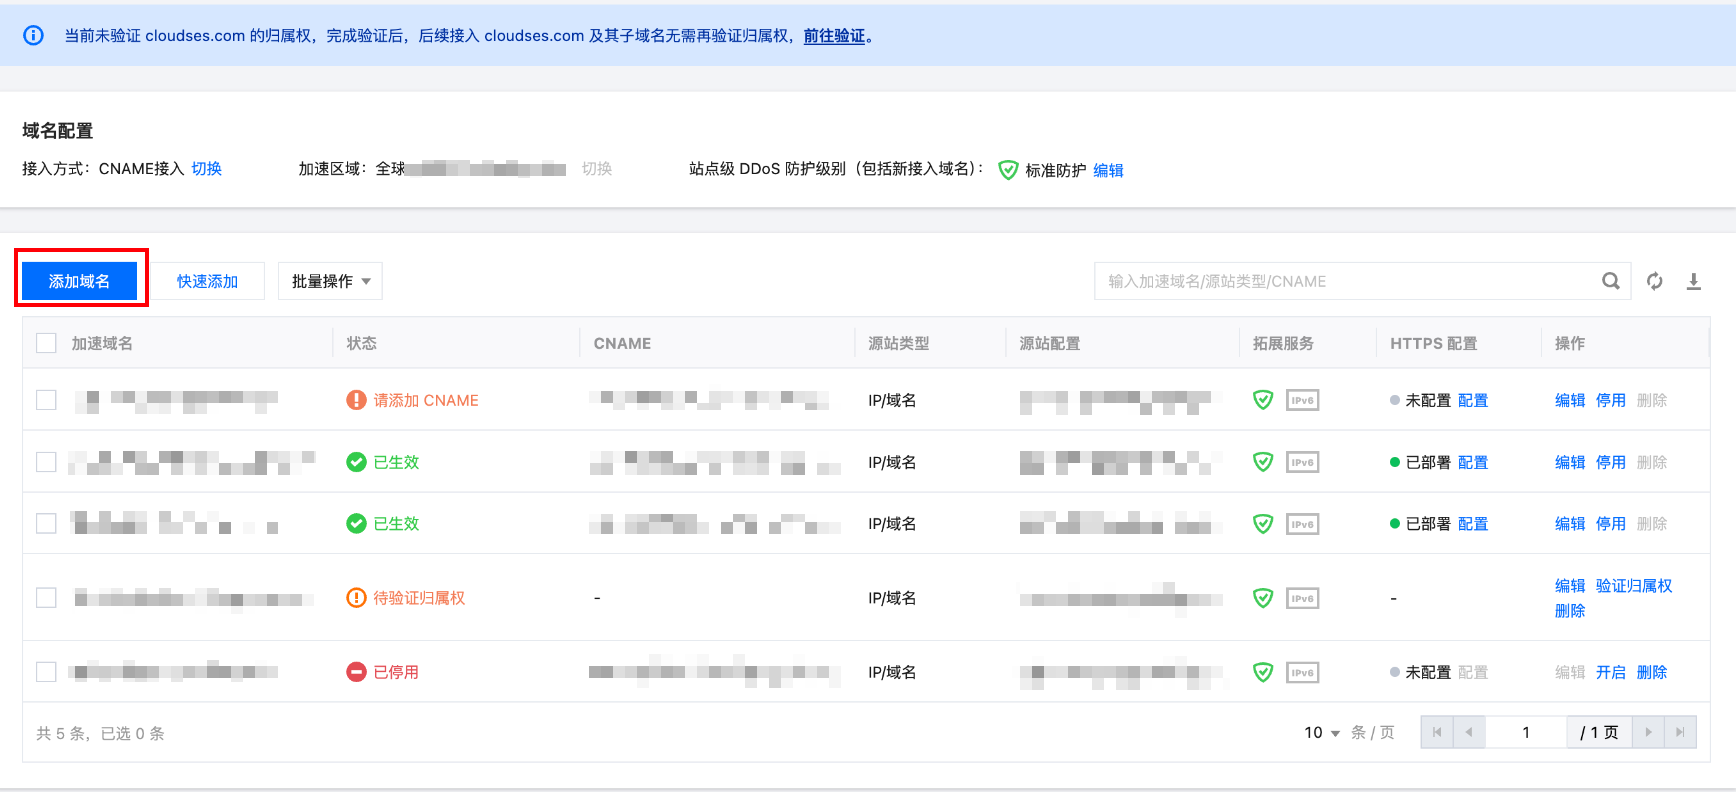The height and width of the screenshot is (792, 1736).
Task: Click the 已停用 status text
Action: (396, 672)
